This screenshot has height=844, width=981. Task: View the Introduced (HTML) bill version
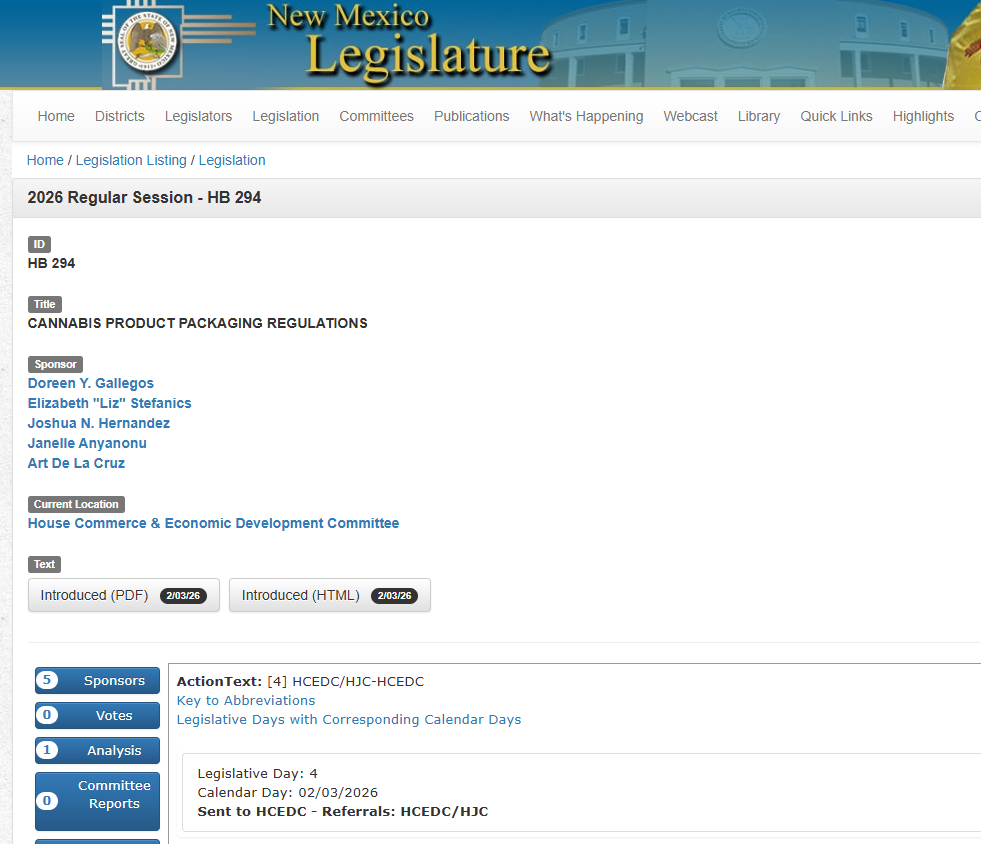click(329, 595)
